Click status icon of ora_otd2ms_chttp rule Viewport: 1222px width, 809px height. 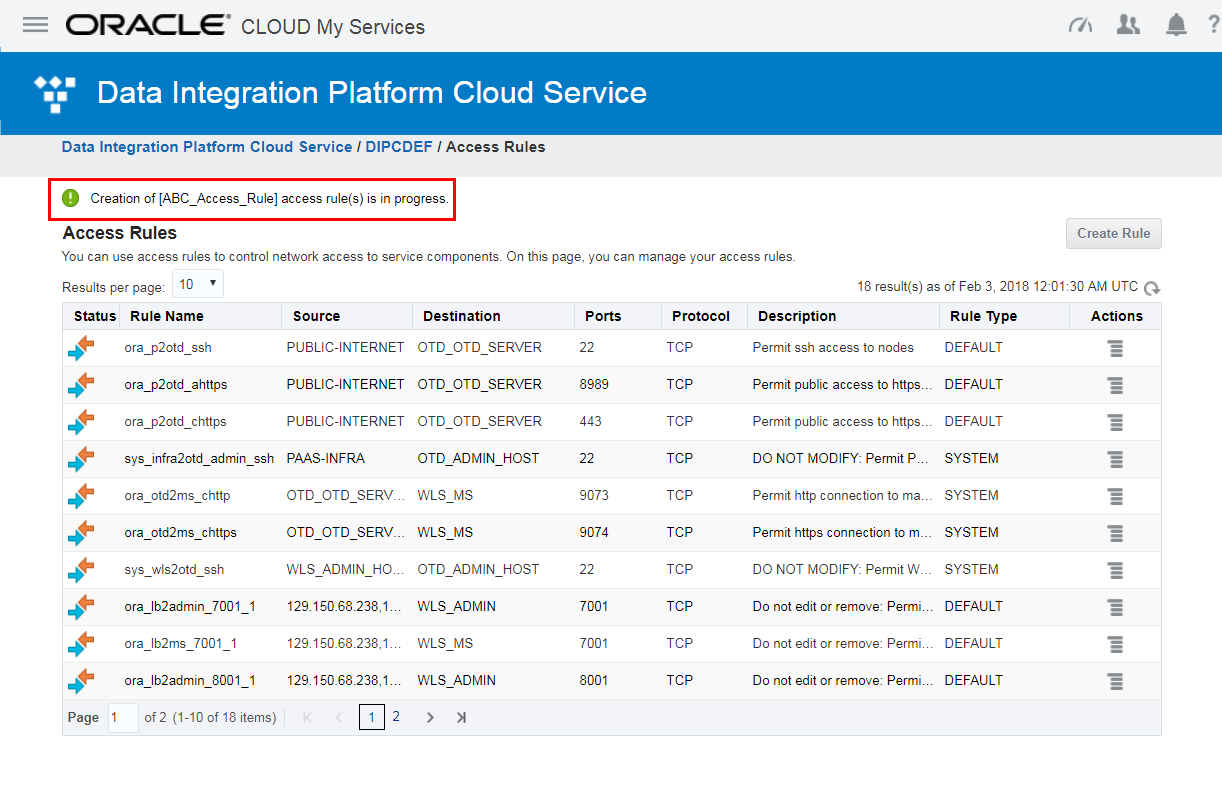pyautogui.click(x=80, y=496)
